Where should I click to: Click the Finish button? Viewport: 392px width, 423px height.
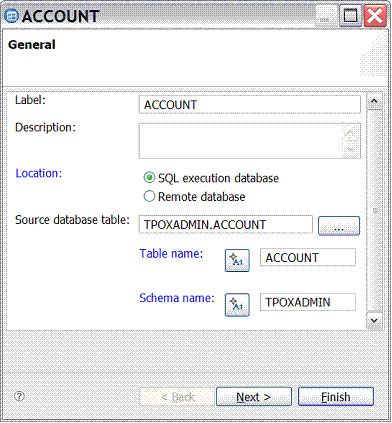[x=336, y=397]
